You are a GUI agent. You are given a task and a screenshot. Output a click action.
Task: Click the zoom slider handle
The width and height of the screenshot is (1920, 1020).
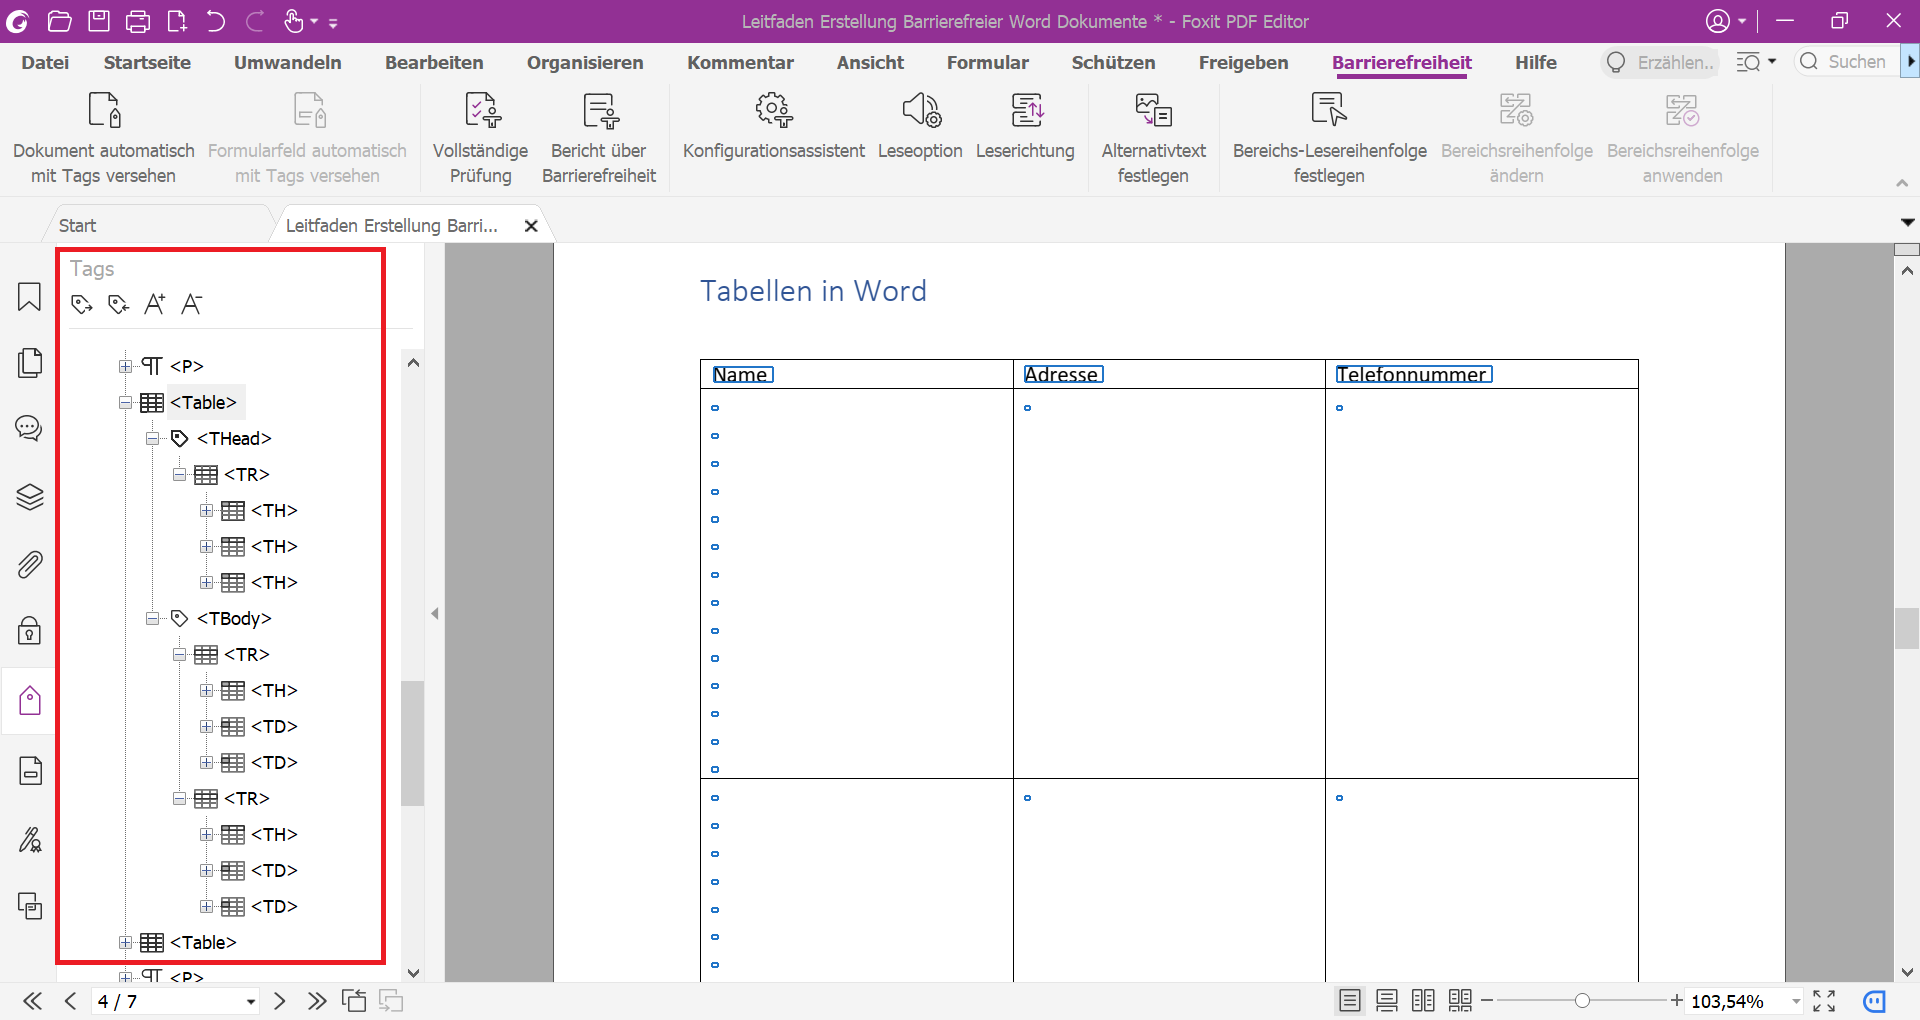coord(1582,1001)
